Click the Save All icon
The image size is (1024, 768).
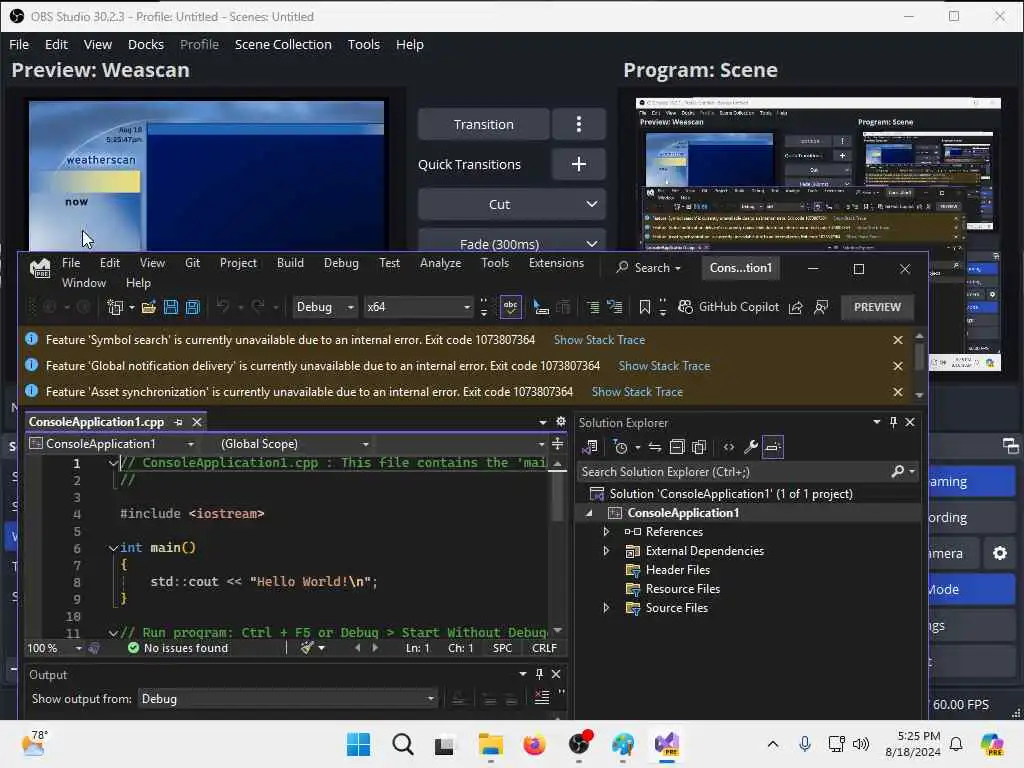pyautogui.click(x=193, y=307)
